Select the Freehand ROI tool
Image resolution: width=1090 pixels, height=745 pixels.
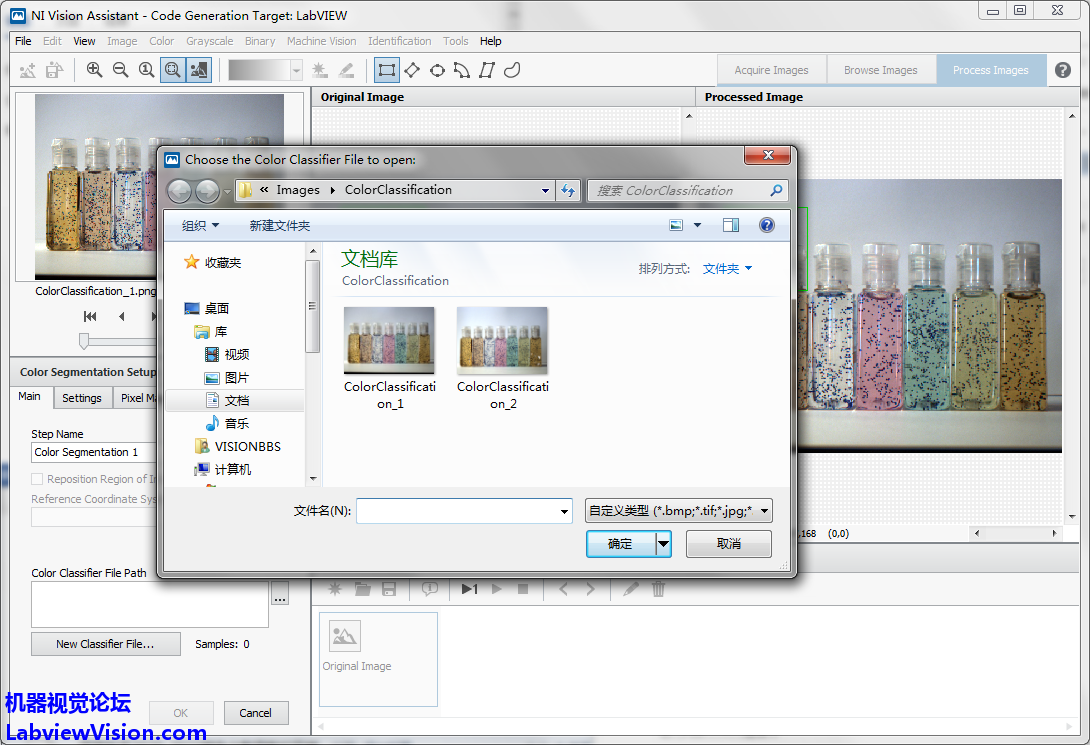point(512,70)
